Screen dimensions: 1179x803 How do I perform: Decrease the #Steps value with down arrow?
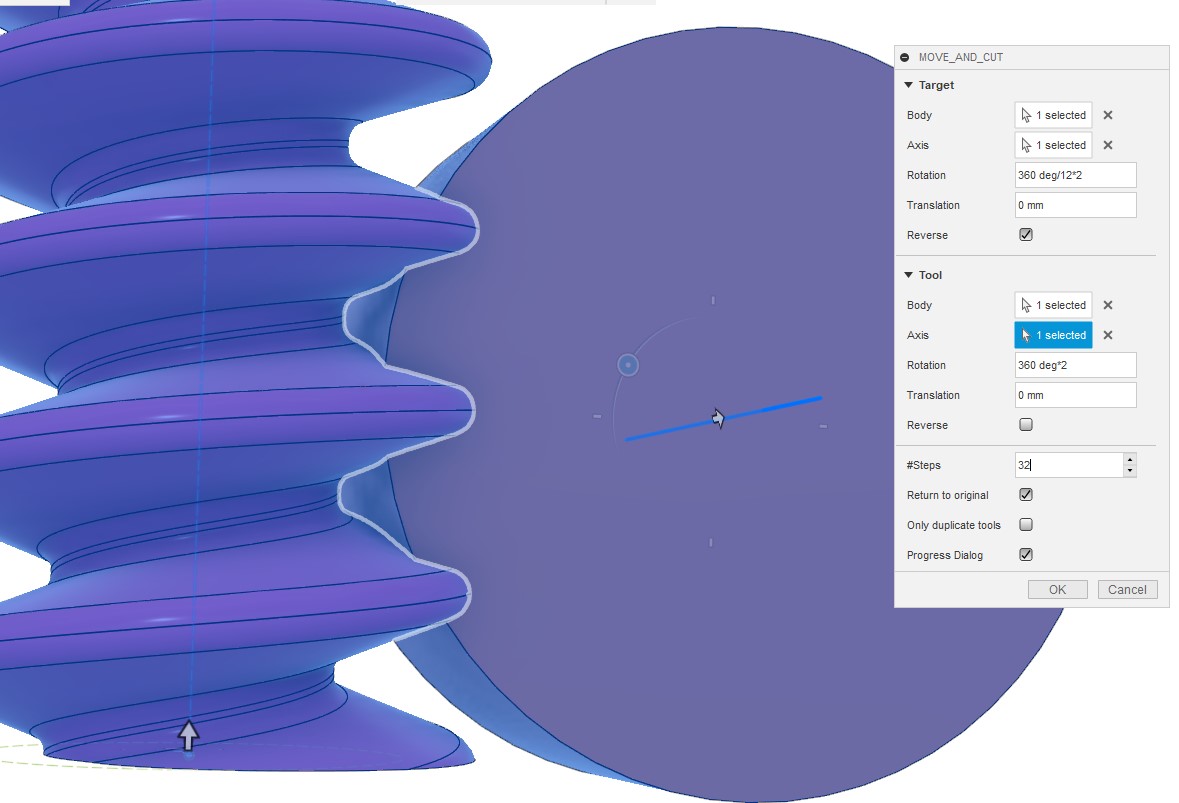pyautogui.click(x=1129, y=470)
